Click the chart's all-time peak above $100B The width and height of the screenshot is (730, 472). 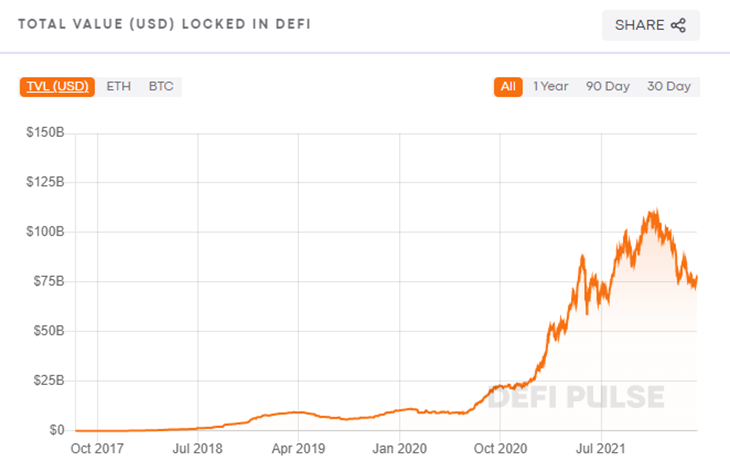coord(655,210)
